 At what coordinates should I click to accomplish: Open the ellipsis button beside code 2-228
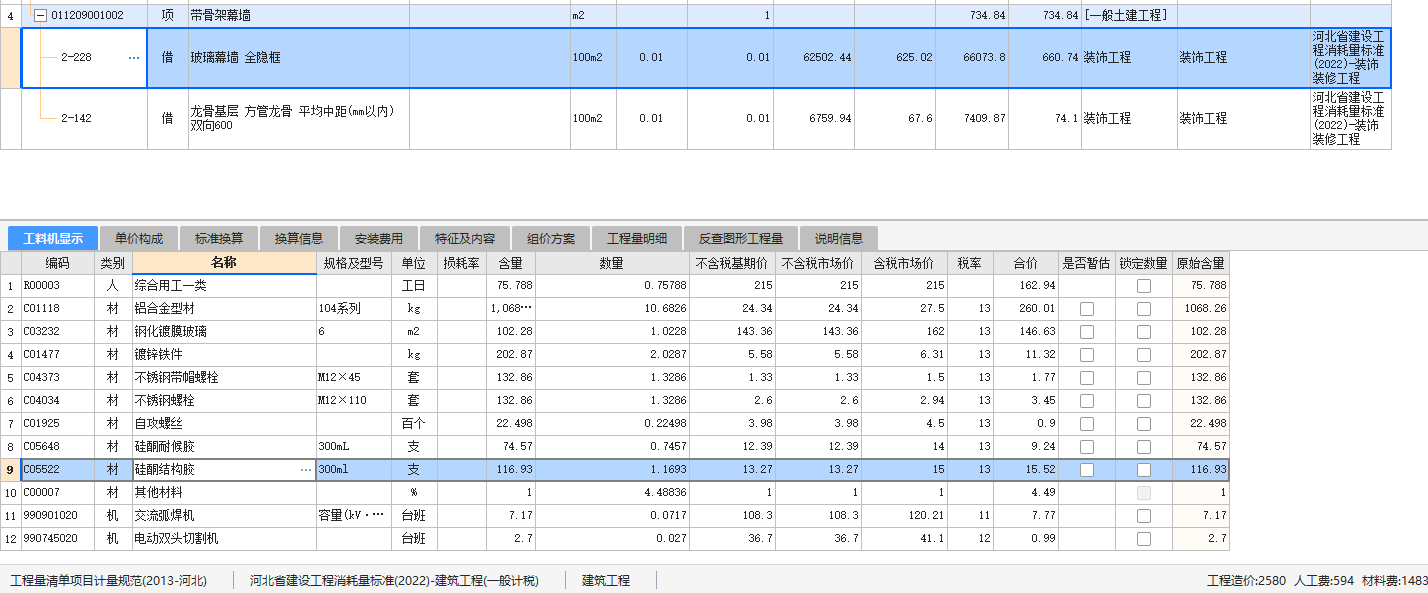tap(134, 58)
